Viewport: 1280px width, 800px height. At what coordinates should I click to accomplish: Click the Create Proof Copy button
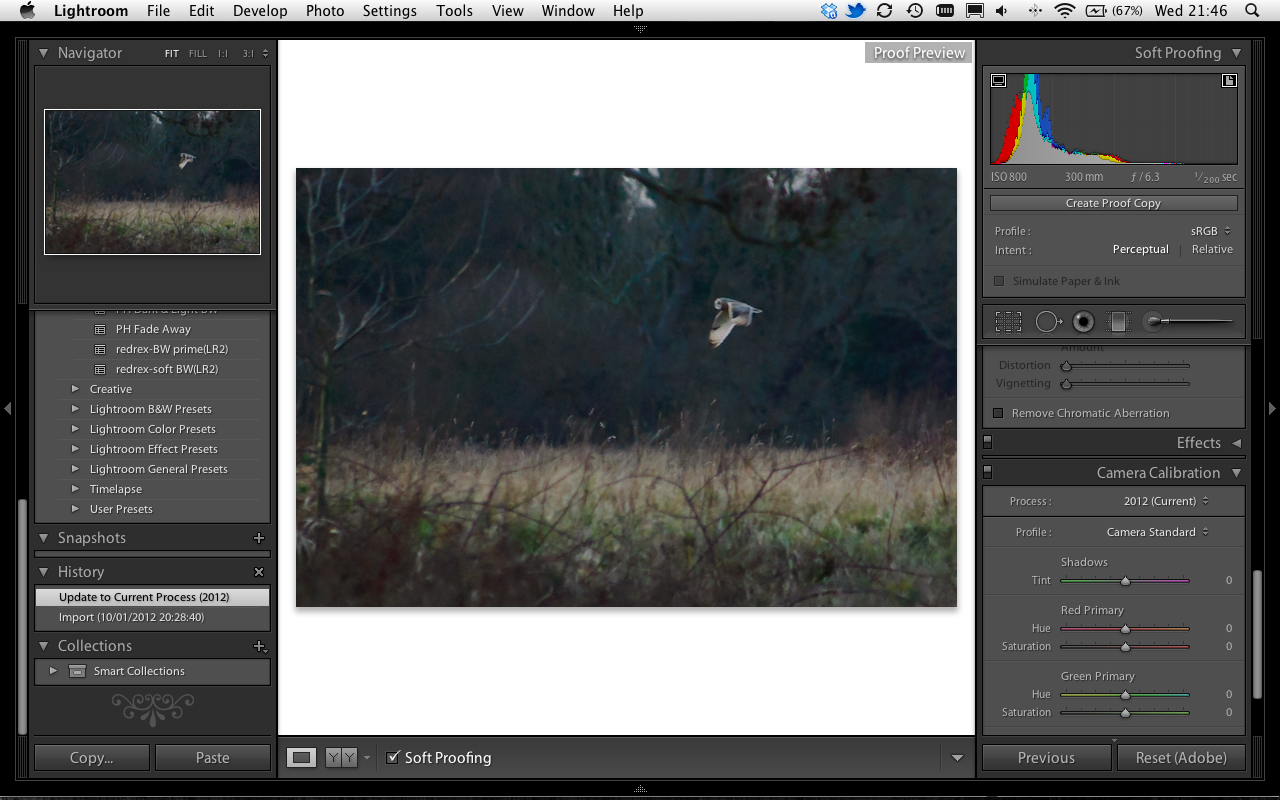pos(1113,203)
